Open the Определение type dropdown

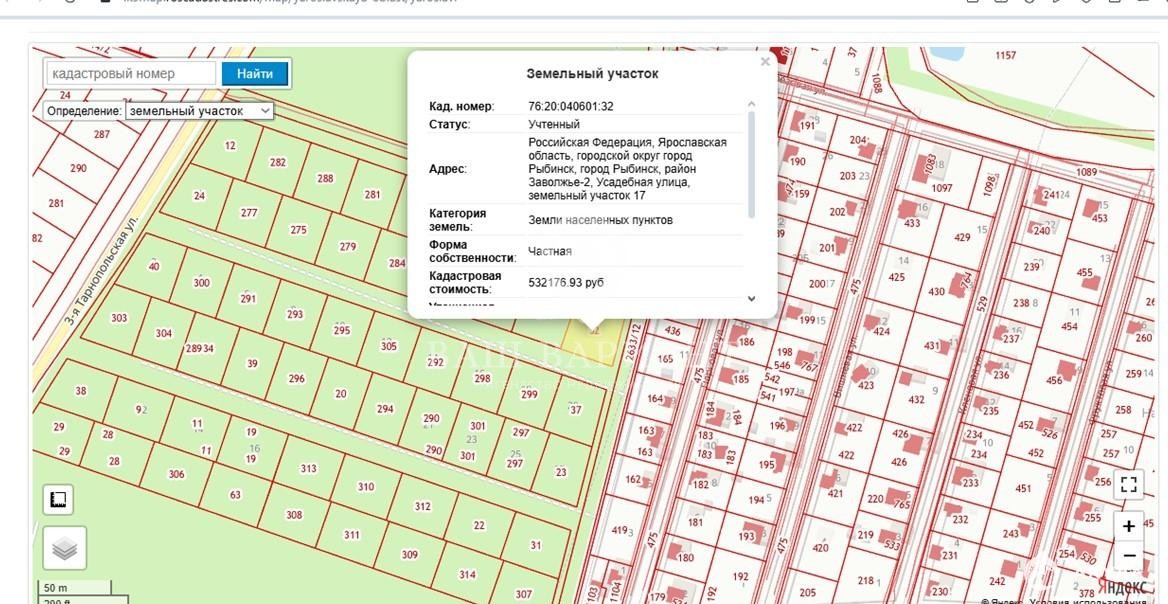pyautogui.click(x=200, y=111)
